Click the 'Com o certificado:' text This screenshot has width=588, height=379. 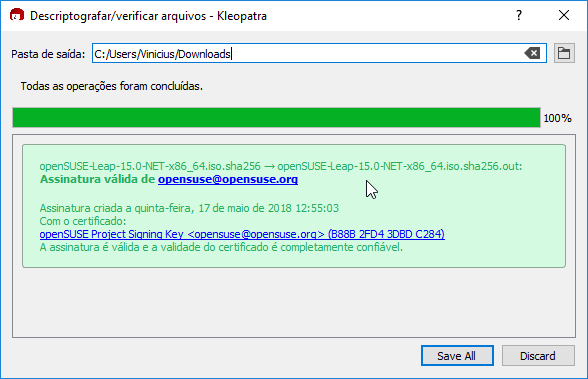click(x=83, y=221)
